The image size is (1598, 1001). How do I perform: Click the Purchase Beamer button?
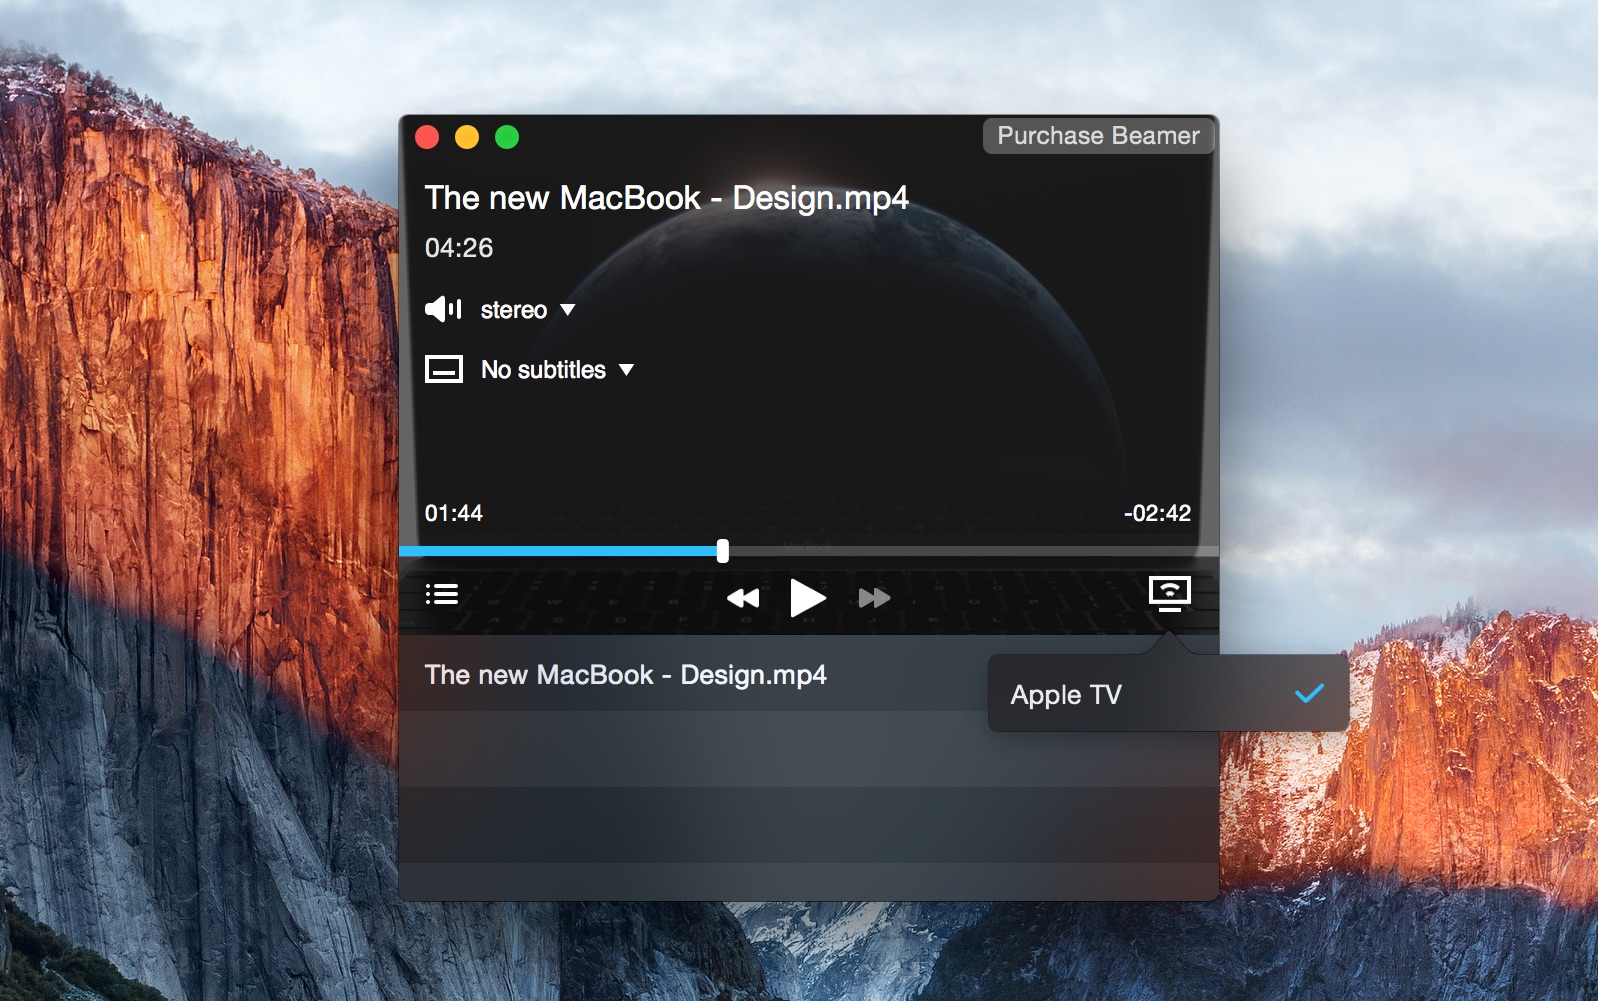pyautogui.click(x=1098, y=136)
